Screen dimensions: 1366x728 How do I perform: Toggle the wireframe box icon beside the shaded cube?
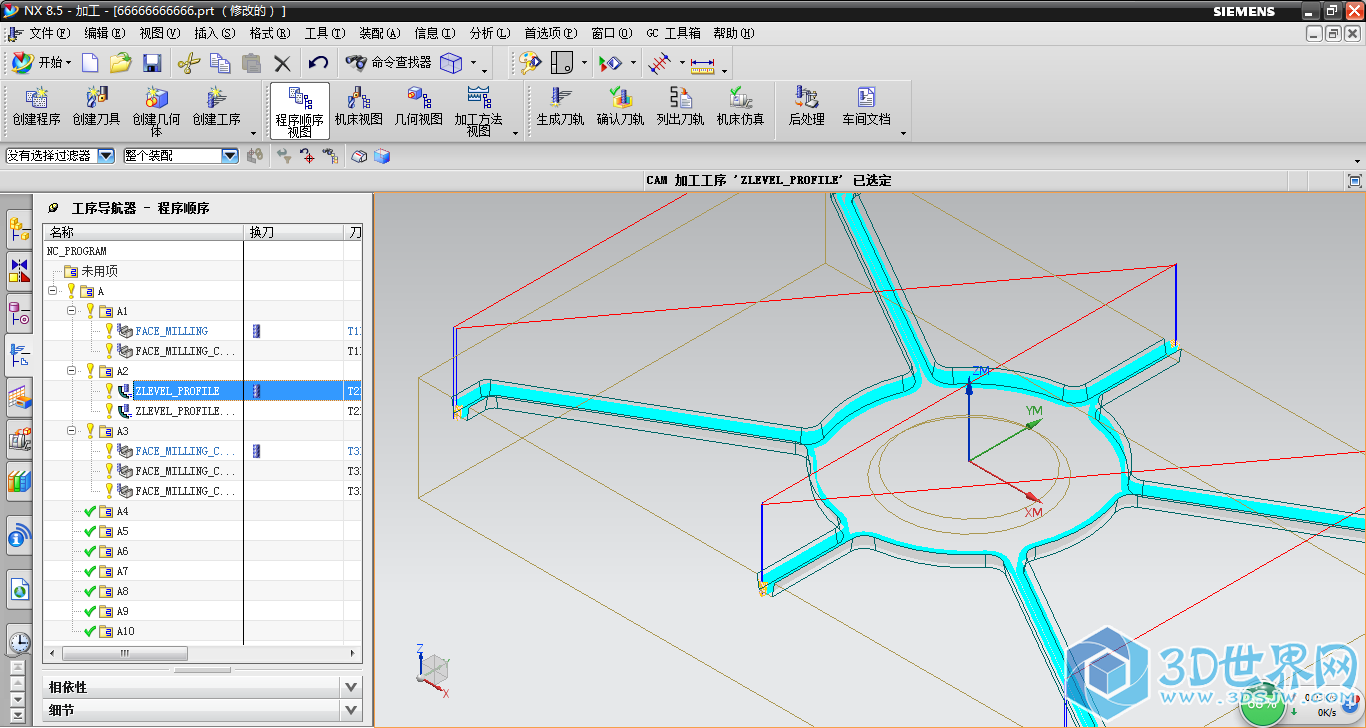tap(360, 156)
